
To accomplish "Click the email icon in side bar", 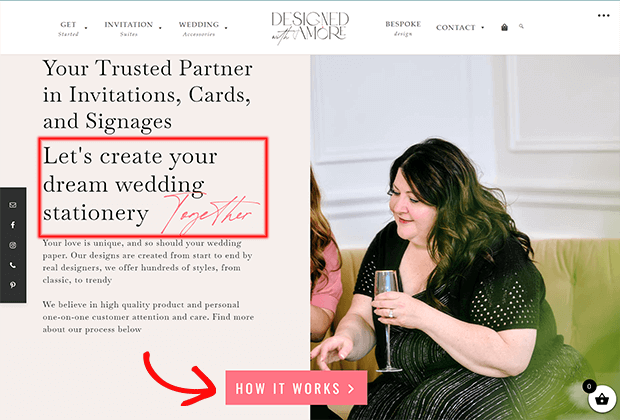I will (x=13, y=205).
